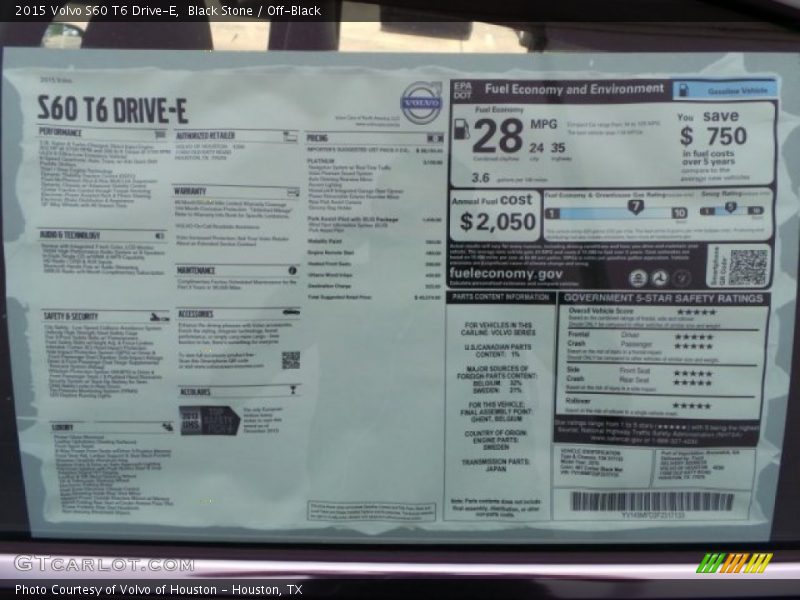The height and width of the screenshot is (600, 800).
Task: Click the Smog Rating marker at 5
Action: 730,207
